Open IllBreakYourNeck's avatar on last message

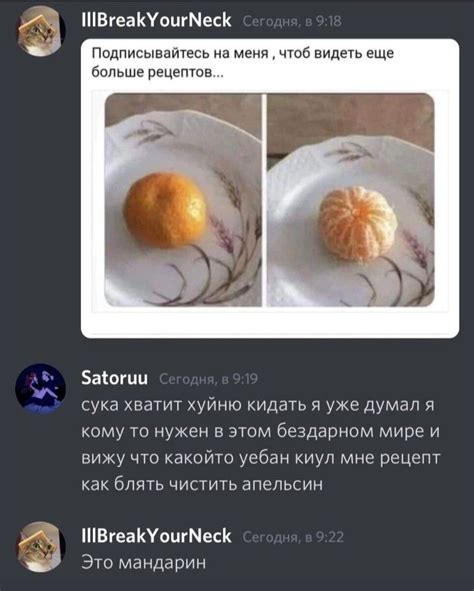click(x=40, y=547)
